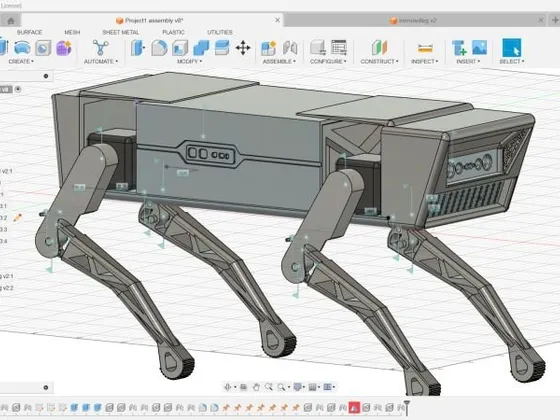This screenshot has width=560, height=420.
Task: Select the Move/Copy four-arrow tool
Action: [x=243, y=48]
